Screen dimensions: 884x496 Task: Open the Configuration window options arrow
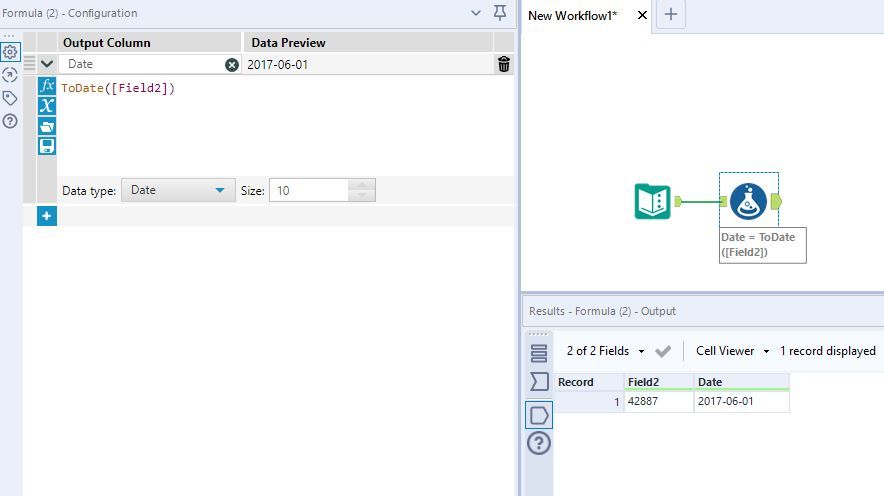point(476,13)
